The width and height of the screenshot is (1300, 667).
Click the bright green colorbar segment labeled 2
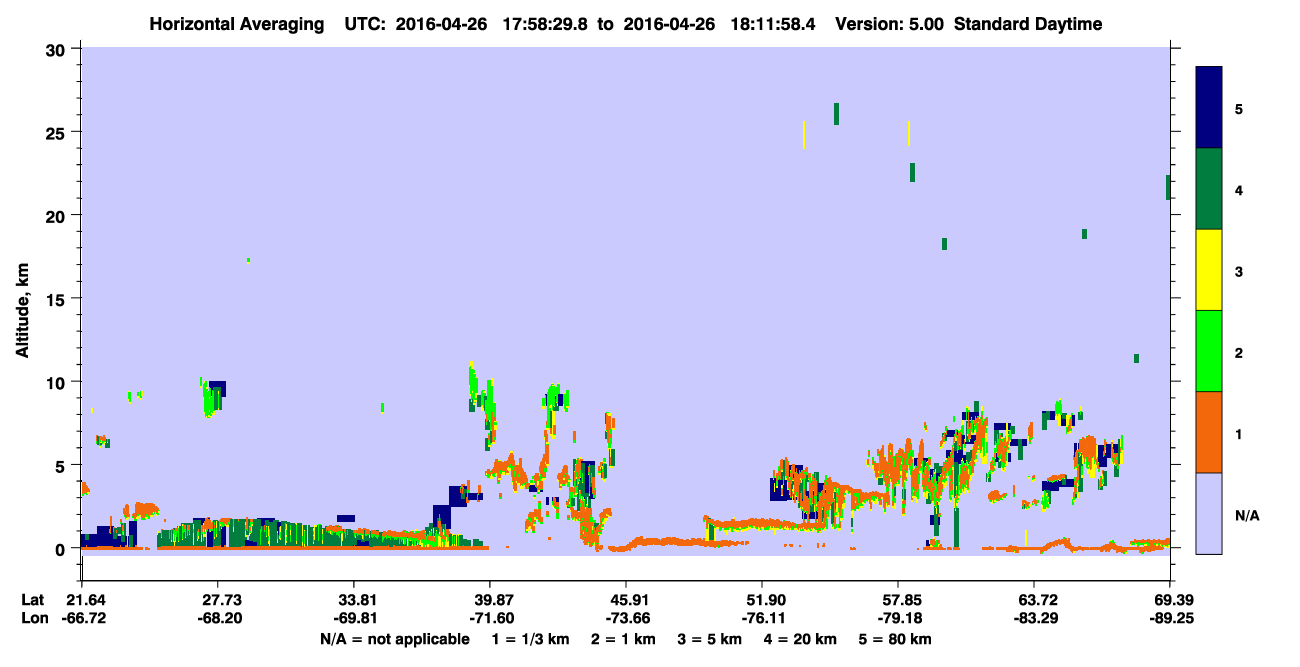click(1209, 351)
